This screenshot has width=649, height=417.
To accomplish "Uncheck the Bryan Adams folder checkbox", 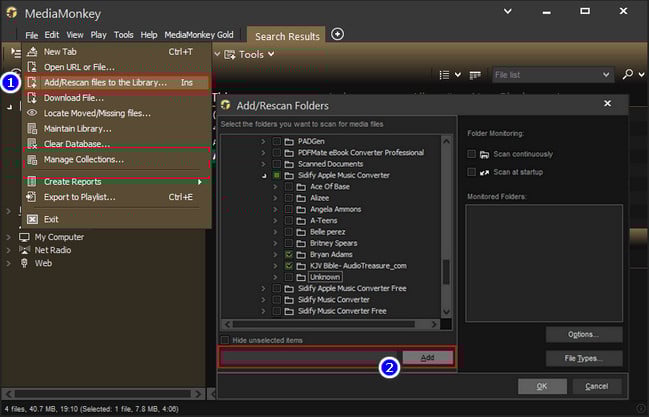I will [x=289, y=254].
